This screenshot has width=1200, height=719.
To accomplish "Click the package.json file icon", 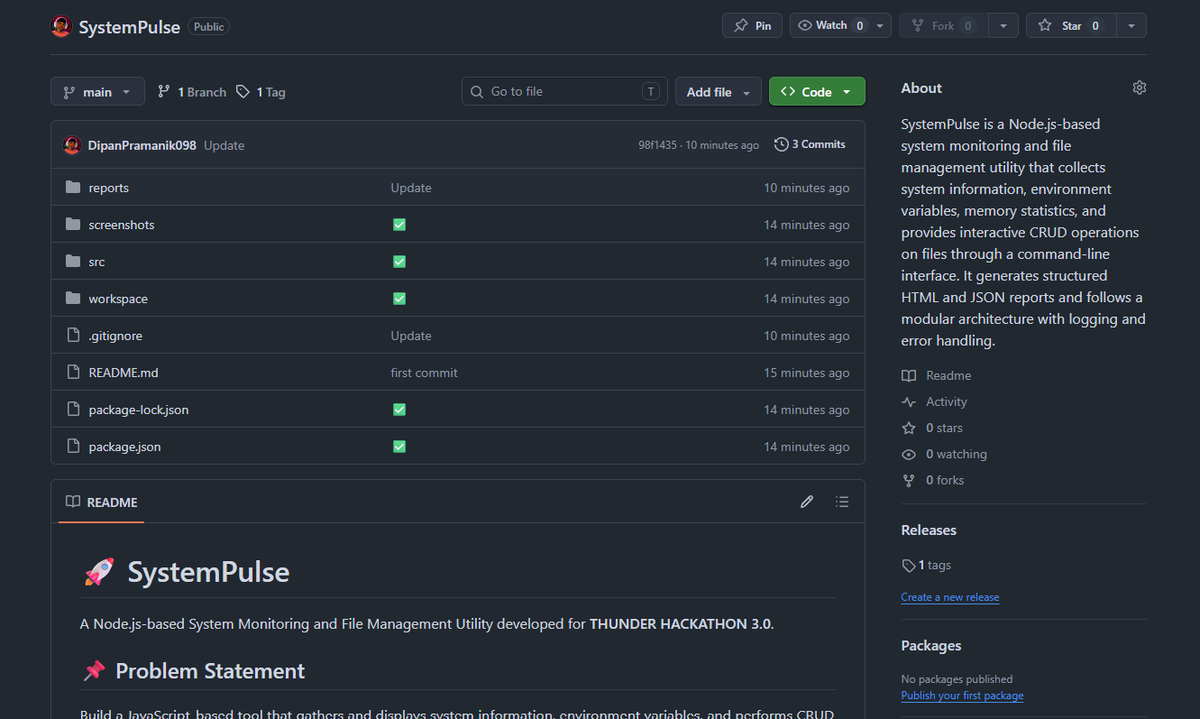I will click(x=73, y=447).
